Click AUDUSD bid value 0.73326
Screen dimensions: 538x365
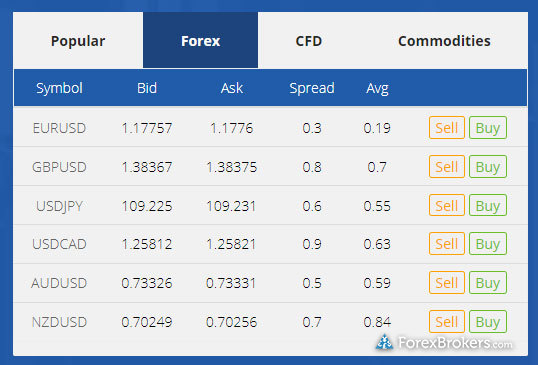tap(147, 283)
